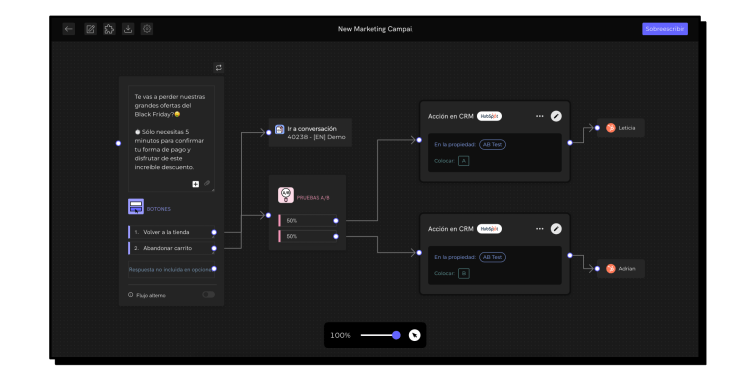This screenshot has height=375, width=750.
Task: Click output connector of Volver a la tienda
Action: [x=214, y=232]
